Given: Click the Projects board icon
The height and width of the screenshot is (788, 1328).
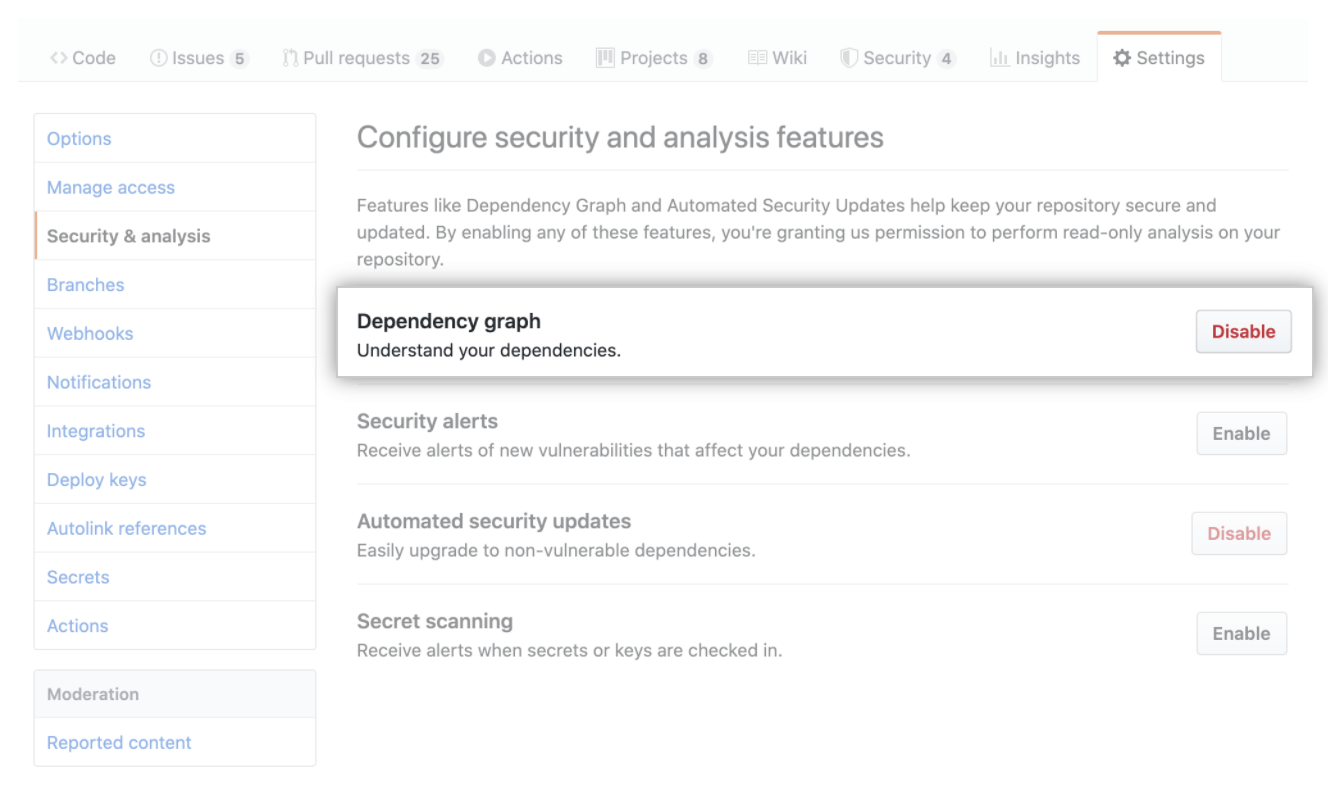Looking at the screenshot, I should pyautogui.click(x=605, y=58).
